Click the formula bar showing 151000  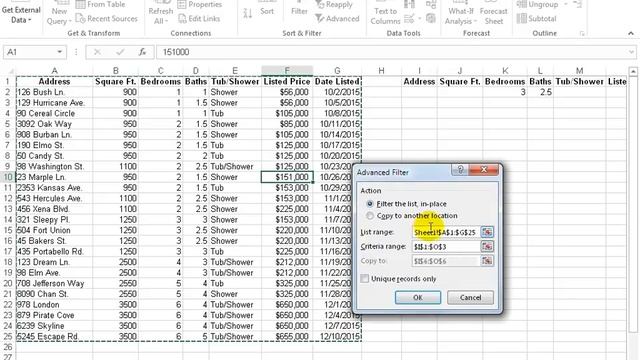[x=392, y=52]
